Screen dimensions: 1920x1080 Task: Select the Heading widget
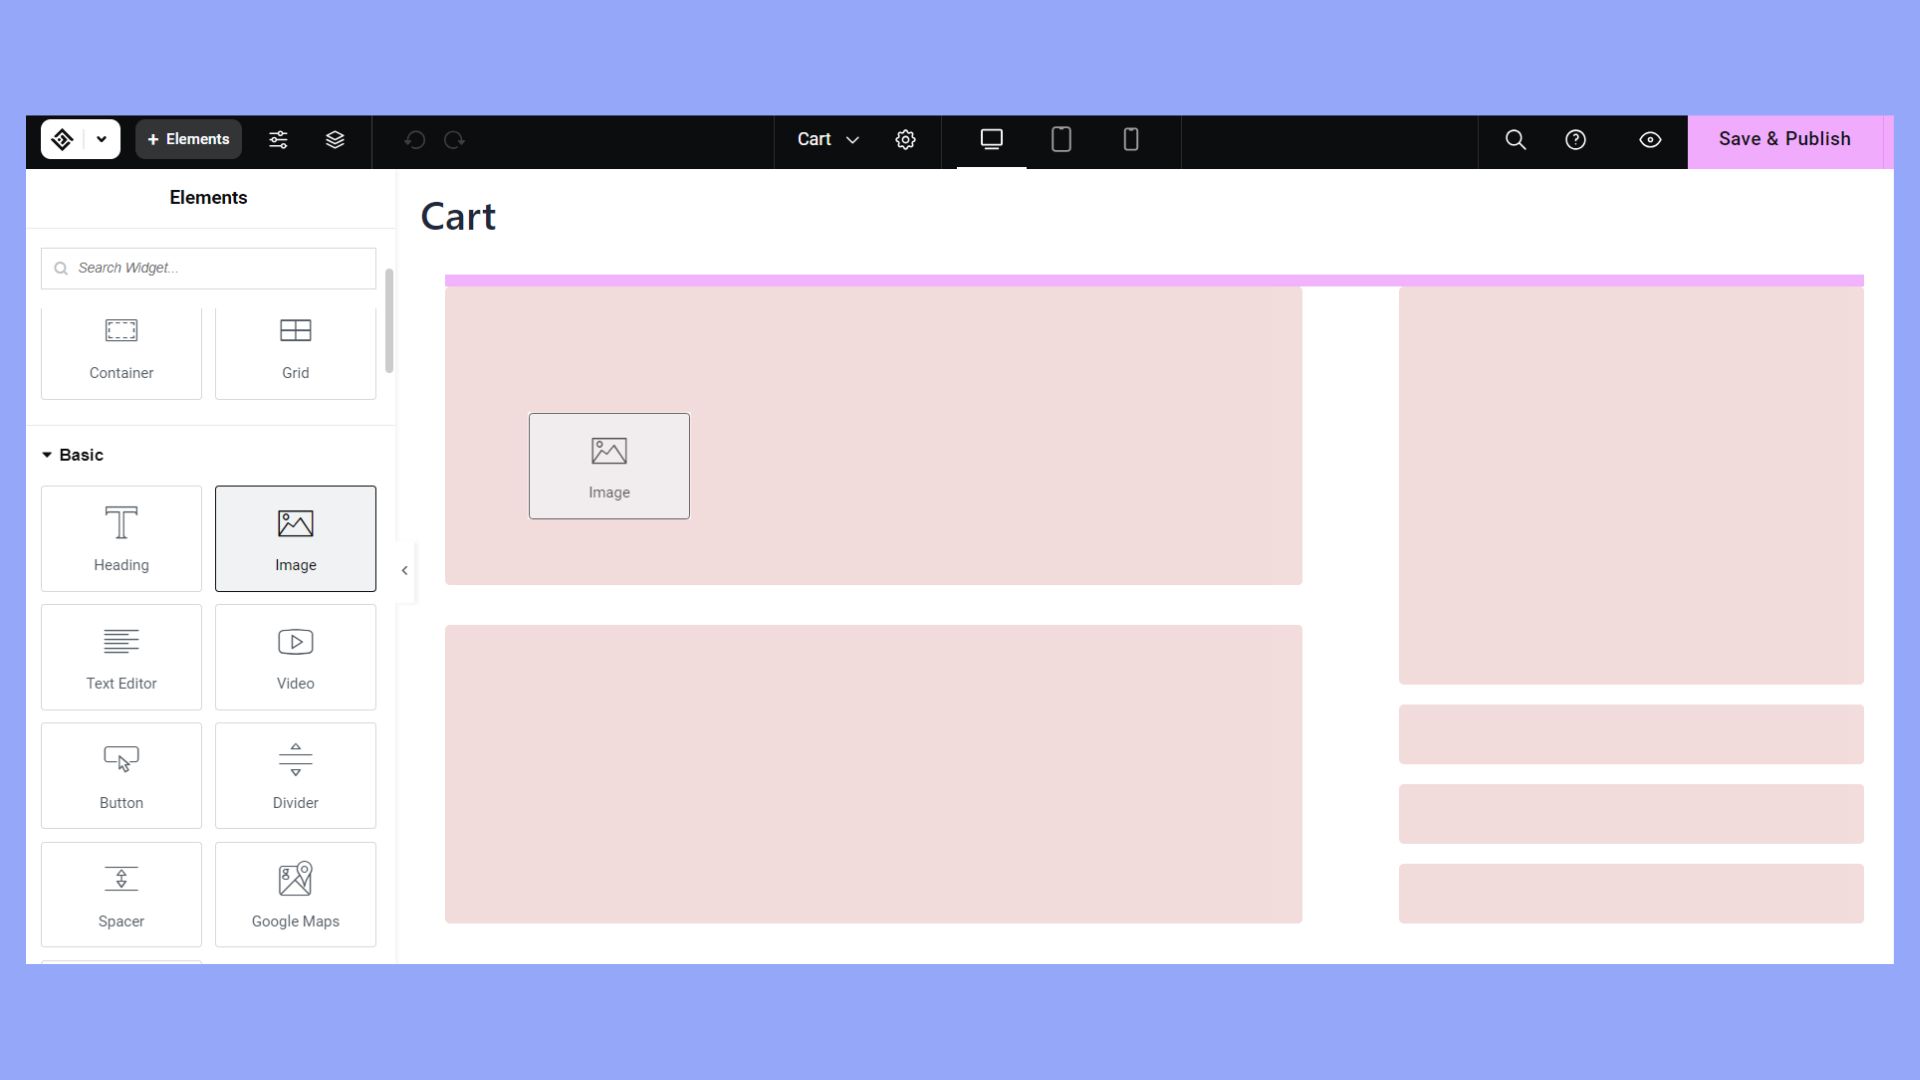click(120, 538)
